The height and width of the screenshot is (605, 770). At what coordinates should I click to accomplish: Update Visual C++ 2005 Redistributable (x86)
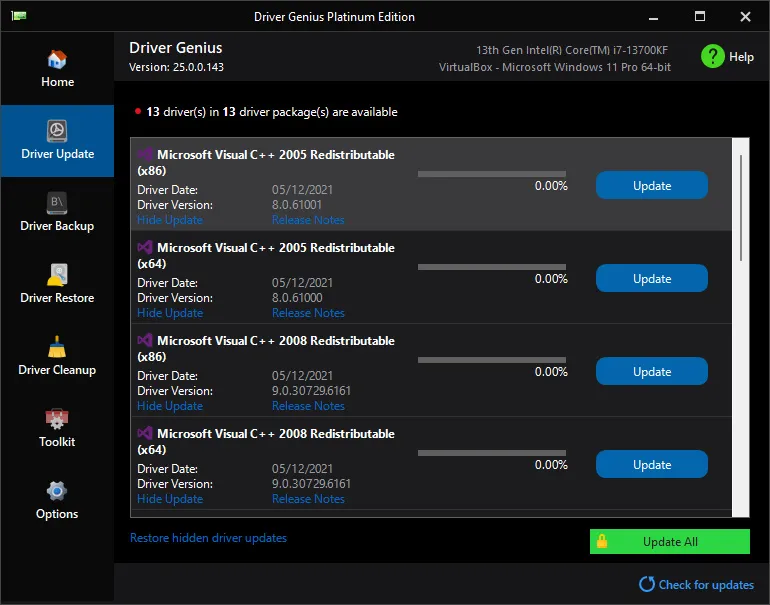652,185
